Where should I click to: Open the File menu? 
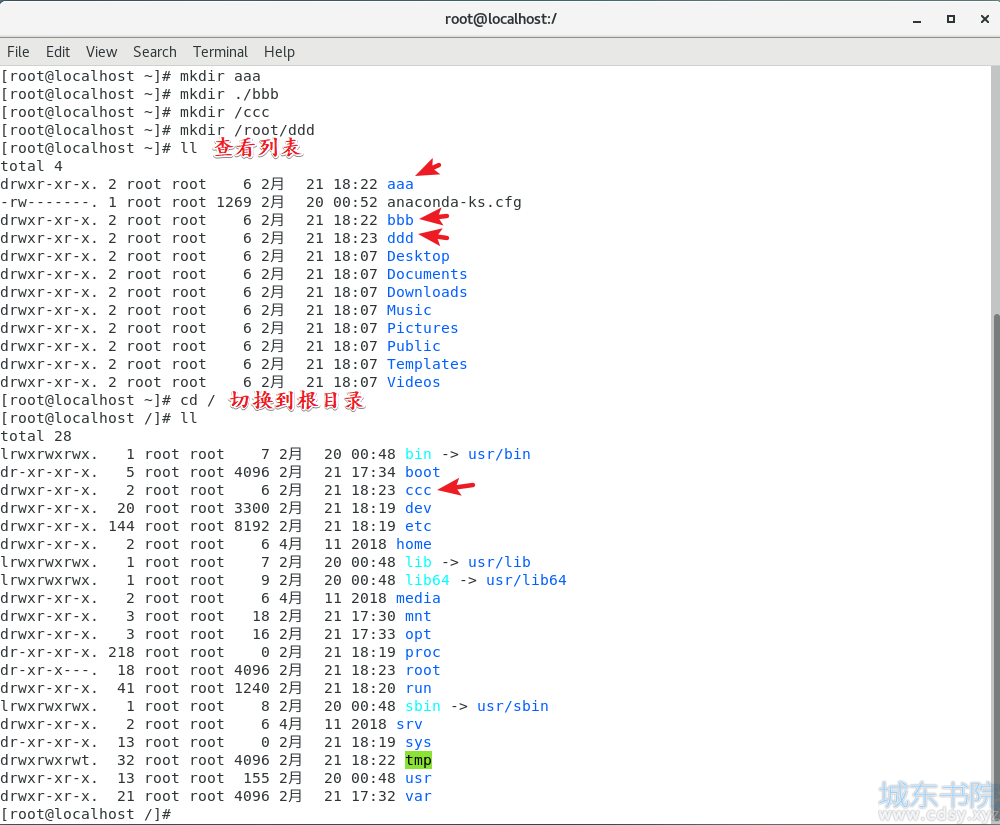[x=18, y=52]
